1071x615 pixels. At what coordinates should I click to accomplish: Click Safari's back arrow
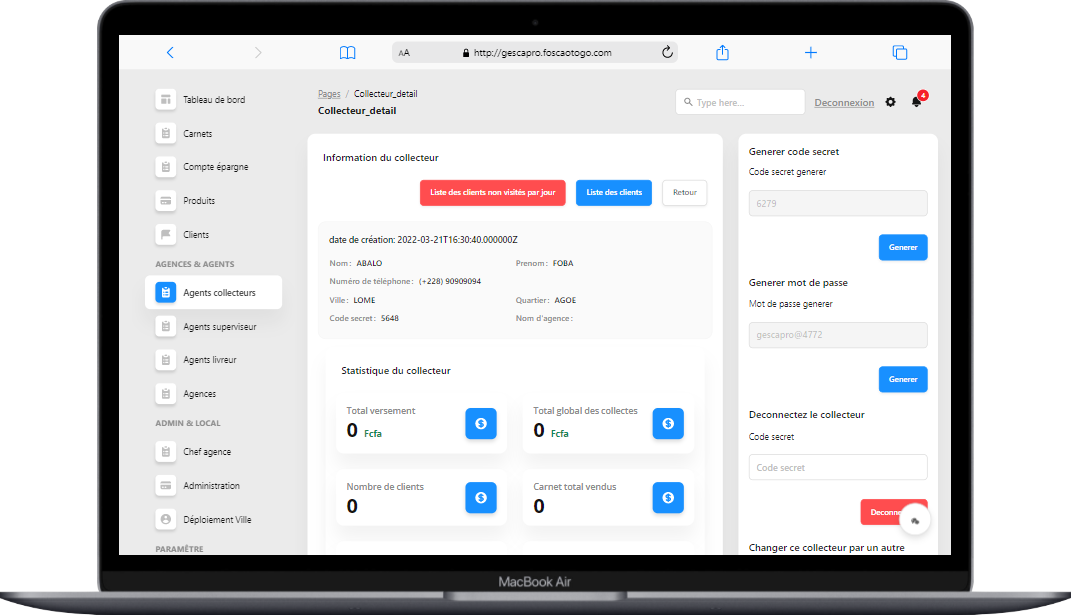[170, 53]
